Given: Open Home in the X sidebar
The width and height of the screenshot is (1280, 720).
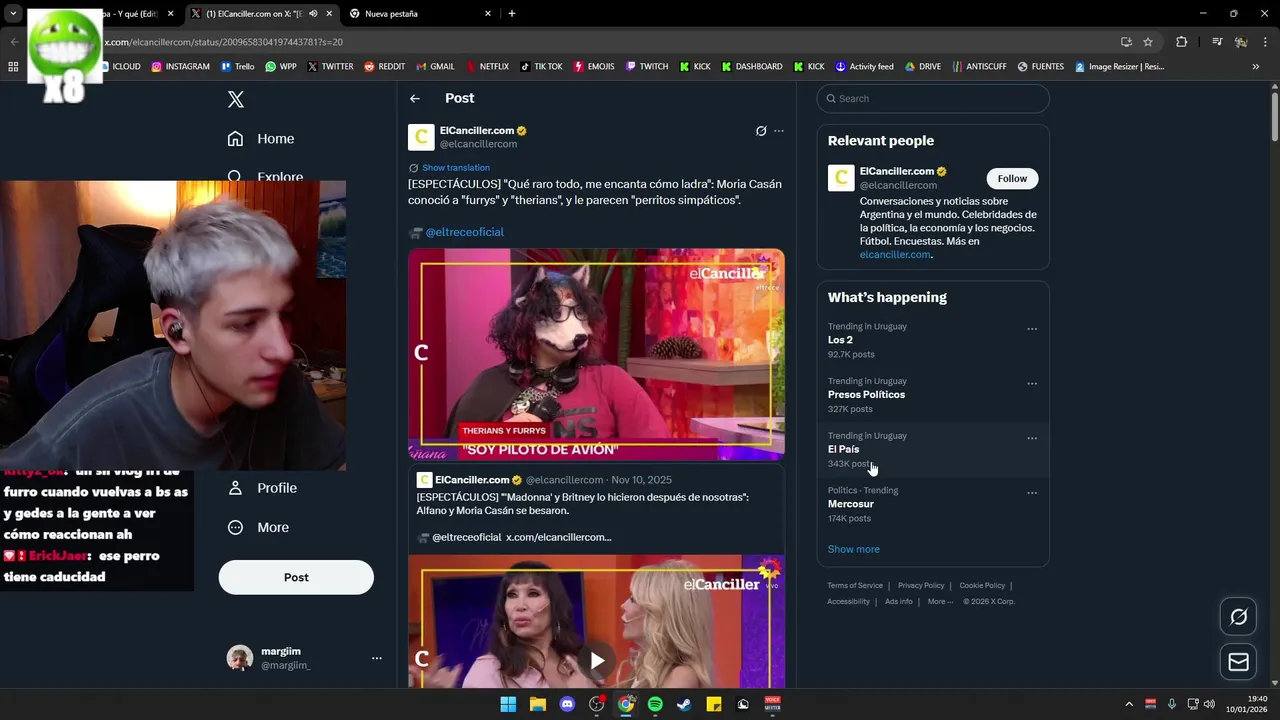Looking at the screenshot, I should click(261, 139).
